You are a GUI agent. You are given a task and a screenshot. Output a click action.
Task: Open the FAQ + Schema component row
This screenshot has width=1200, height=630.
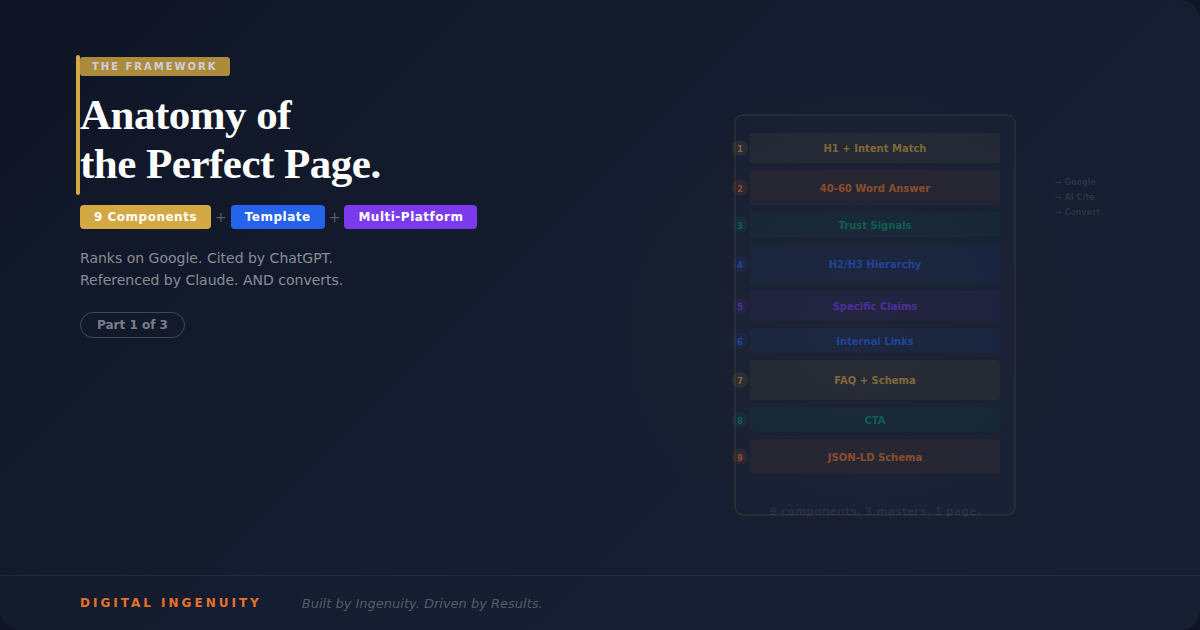(875, 380)
